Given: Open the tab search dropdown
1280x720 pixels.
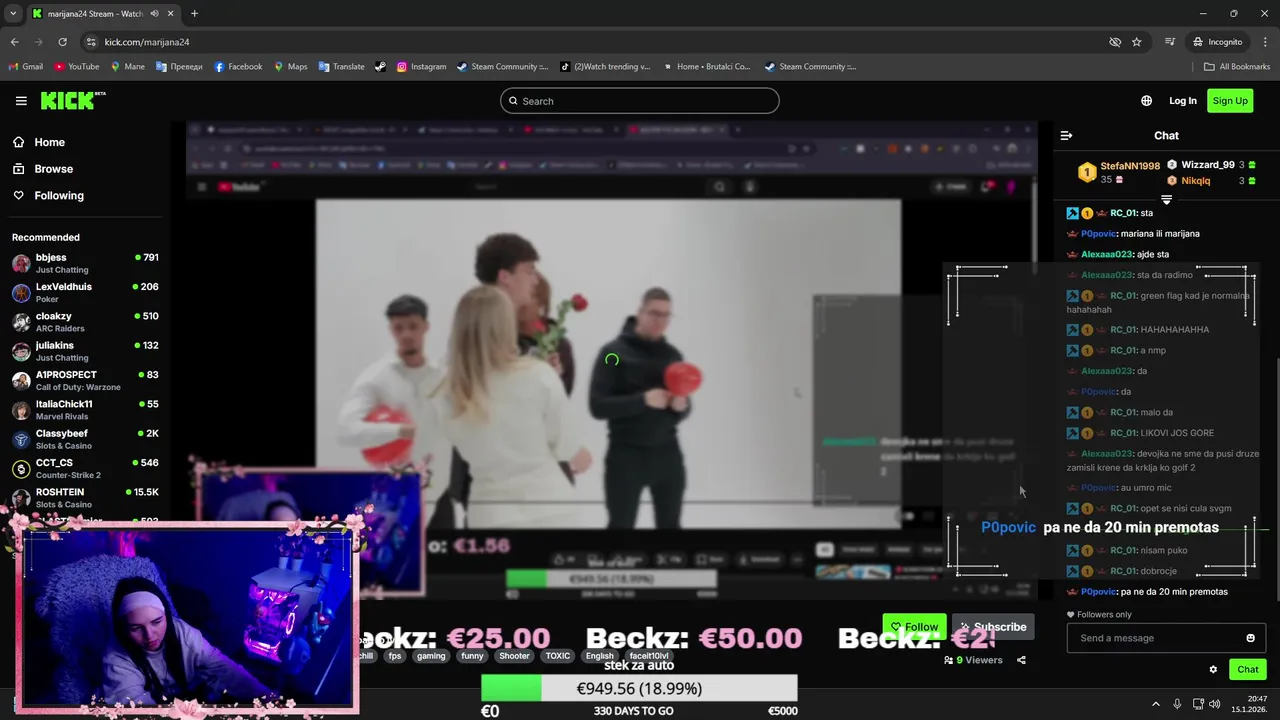Looking at the screenshot, I should 13,14.
